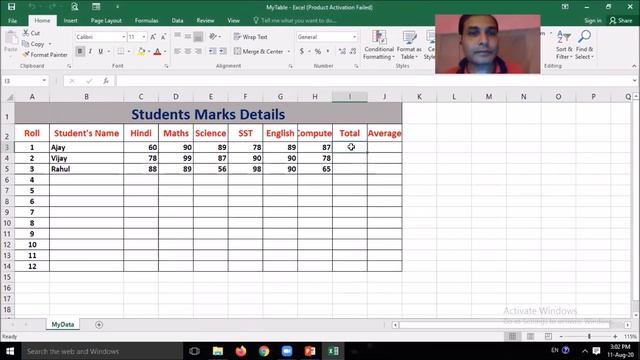Apply the Fill Color bucket
The image size is (640, 360).
tap(141, 51)
